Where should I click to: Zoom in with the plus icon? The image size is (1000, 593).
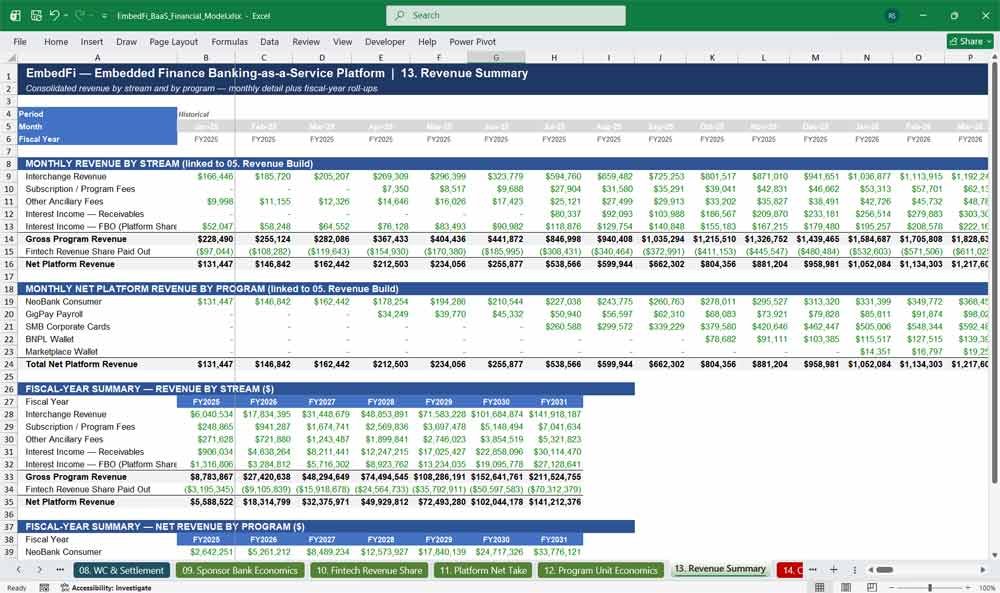(967, 587)
